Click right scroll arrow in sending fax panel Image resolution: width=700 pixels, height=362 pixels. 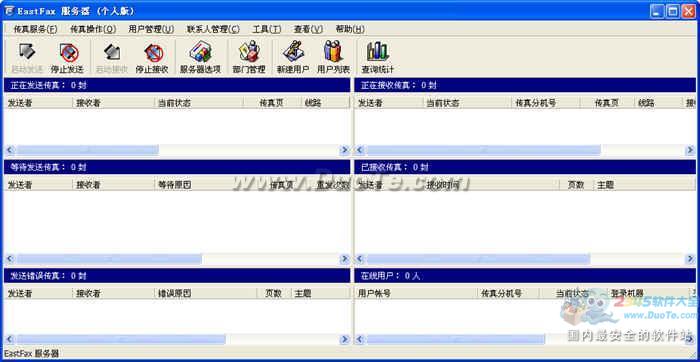(345, 150)
